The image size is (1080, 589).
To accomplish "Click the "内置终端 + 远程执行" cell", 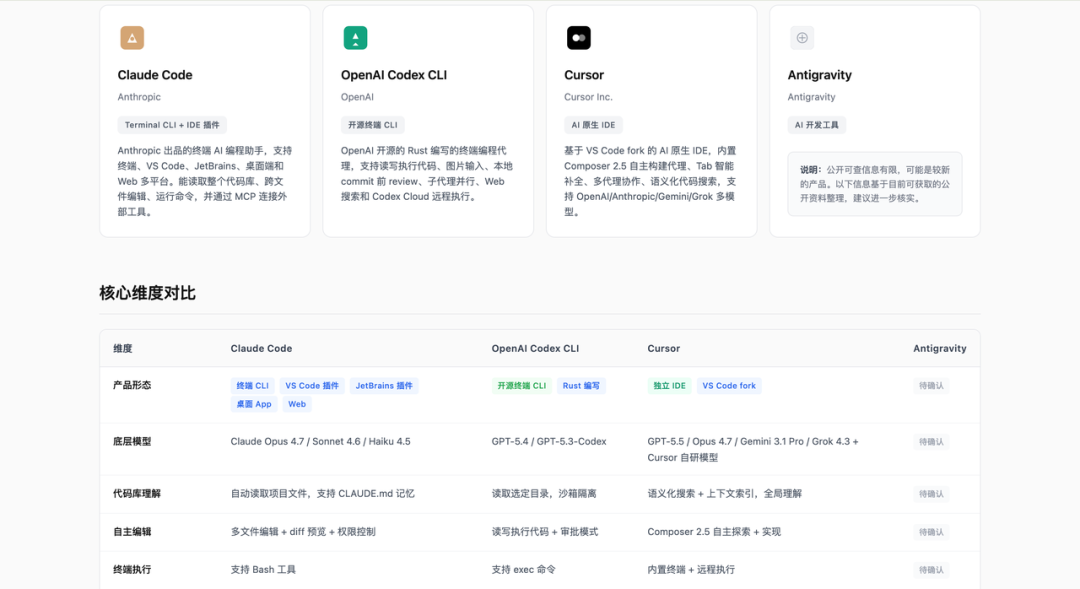I will point(691,570).
